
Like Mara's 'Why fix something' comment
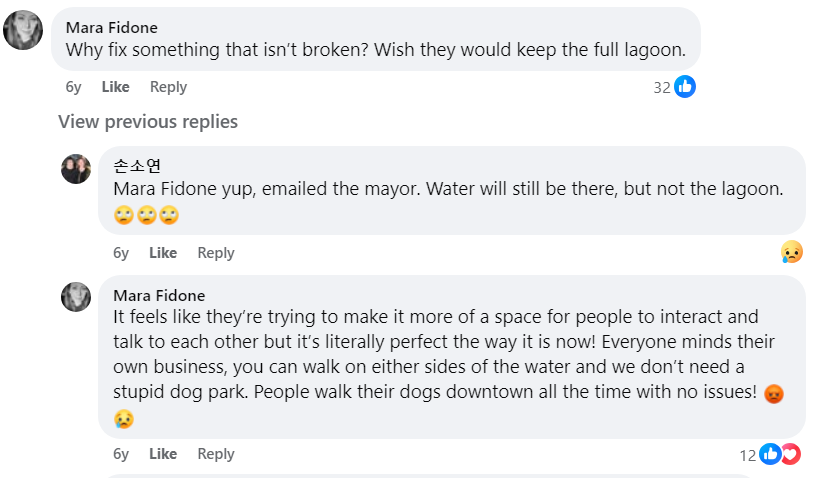(116, 87)
